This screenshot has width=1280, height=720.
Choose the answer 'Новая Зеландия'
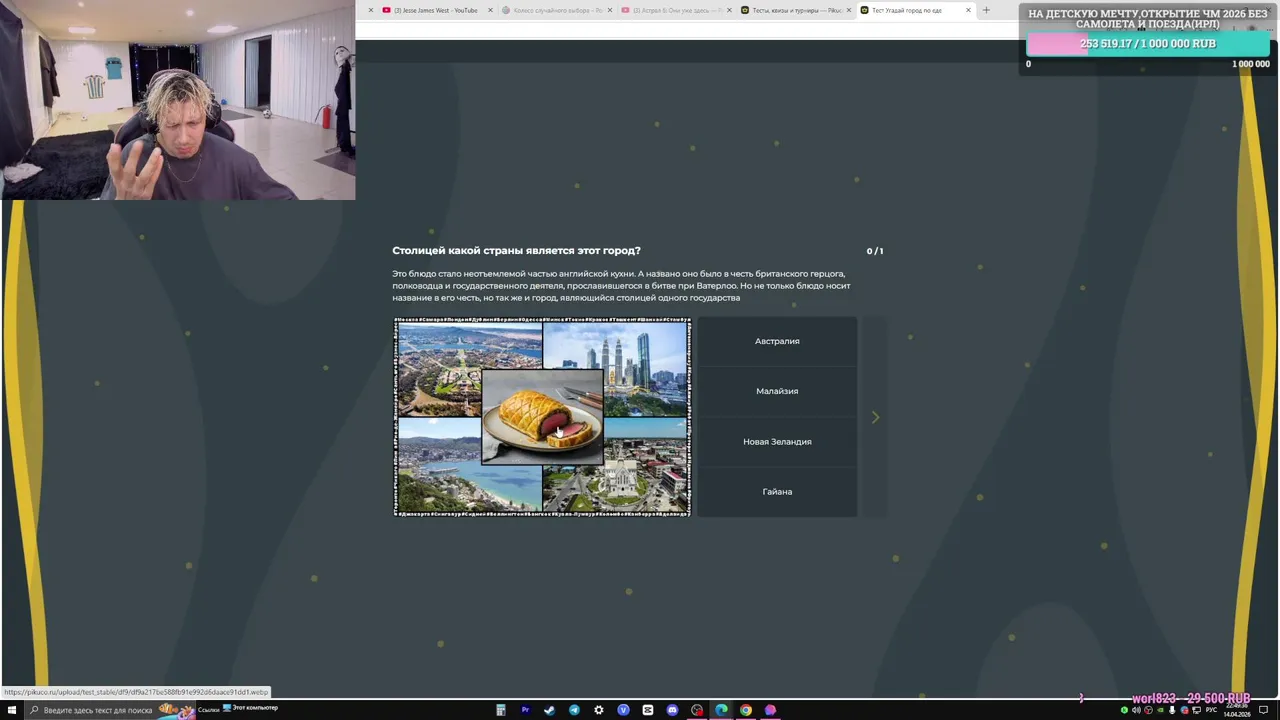point(777,441)
